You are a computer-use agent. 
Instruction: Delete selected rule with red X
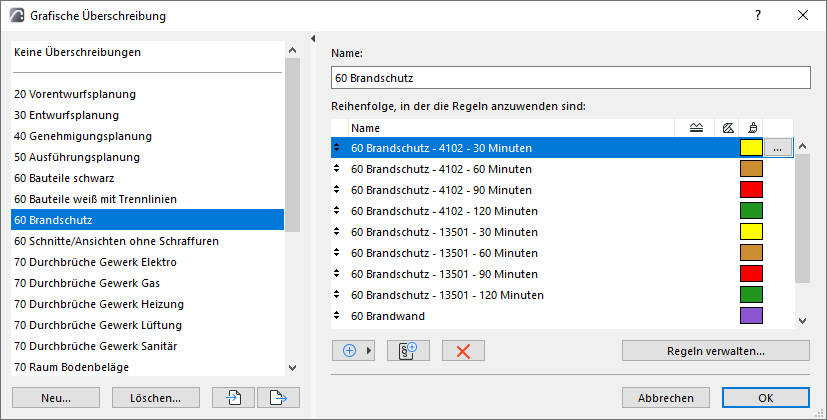pos(463,351)
